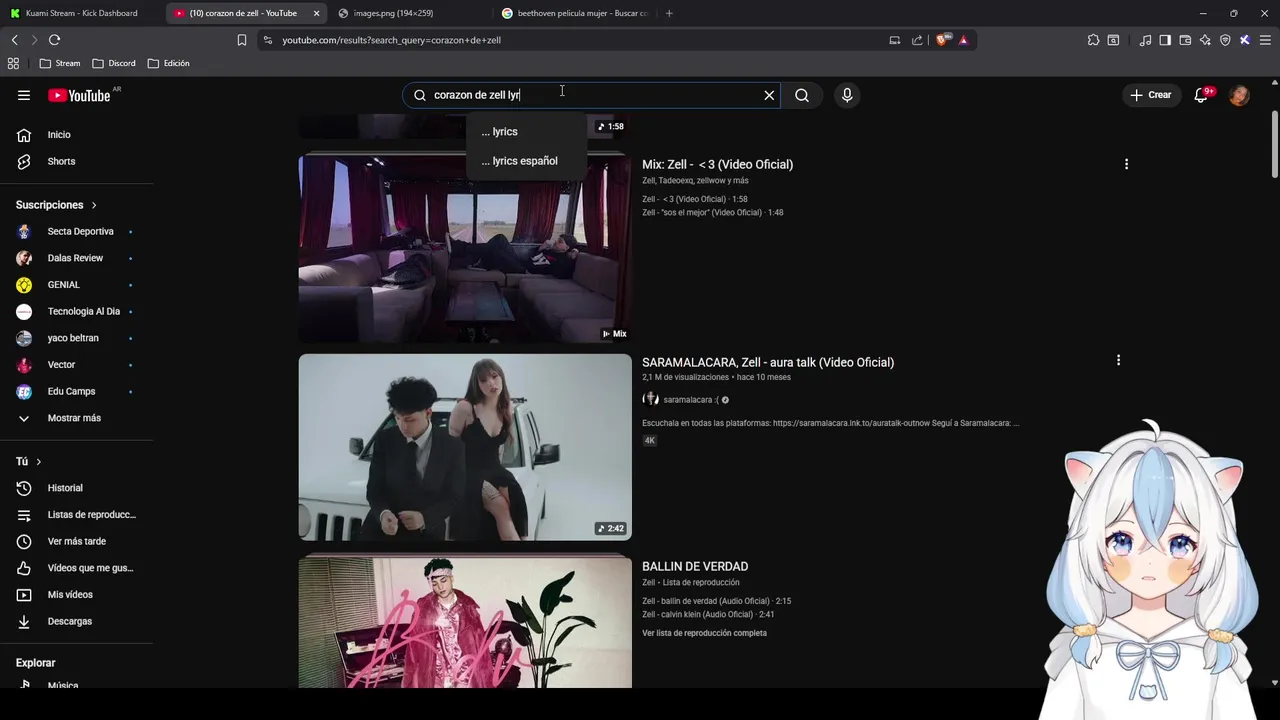Open the Mix: Zell thumbnail
Viewport: 1280px width, 720px height.
(x=465, y=247)
